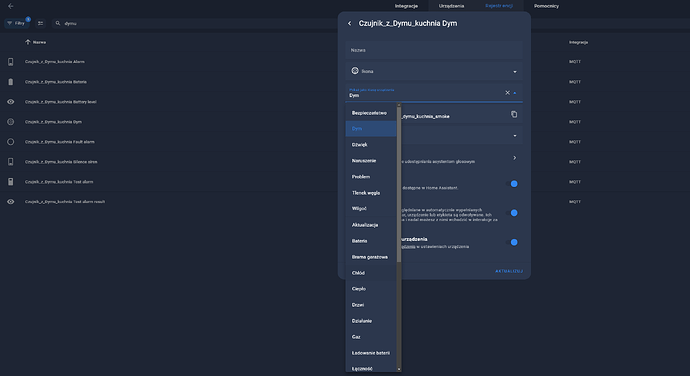Click the smoke icon of the kuchnia Dym row
Image resolution: width=690 pixels, height=376 pixels.
point(11,122)
